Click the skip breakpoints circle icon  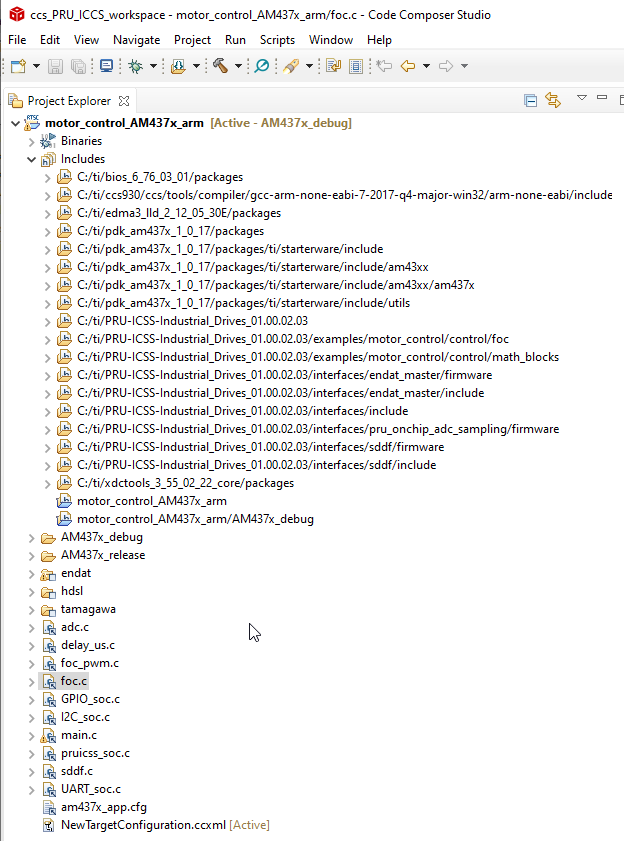coord(262,66)
